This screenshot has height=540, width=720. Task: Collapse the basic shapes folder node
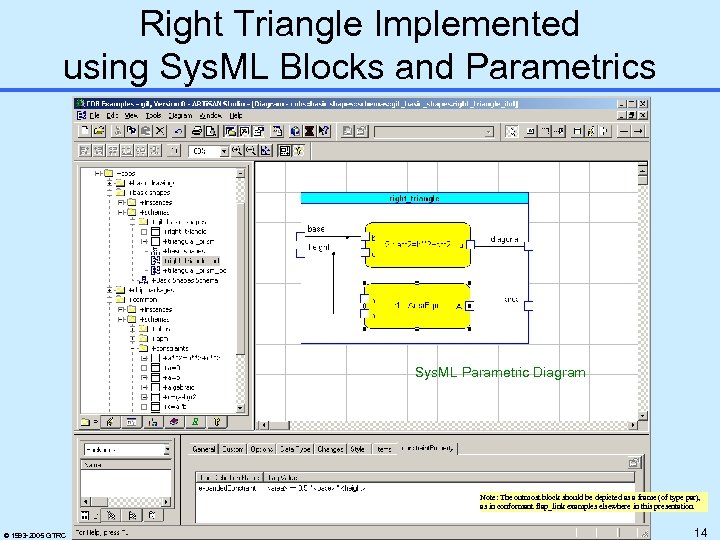(x=110, y=192)
